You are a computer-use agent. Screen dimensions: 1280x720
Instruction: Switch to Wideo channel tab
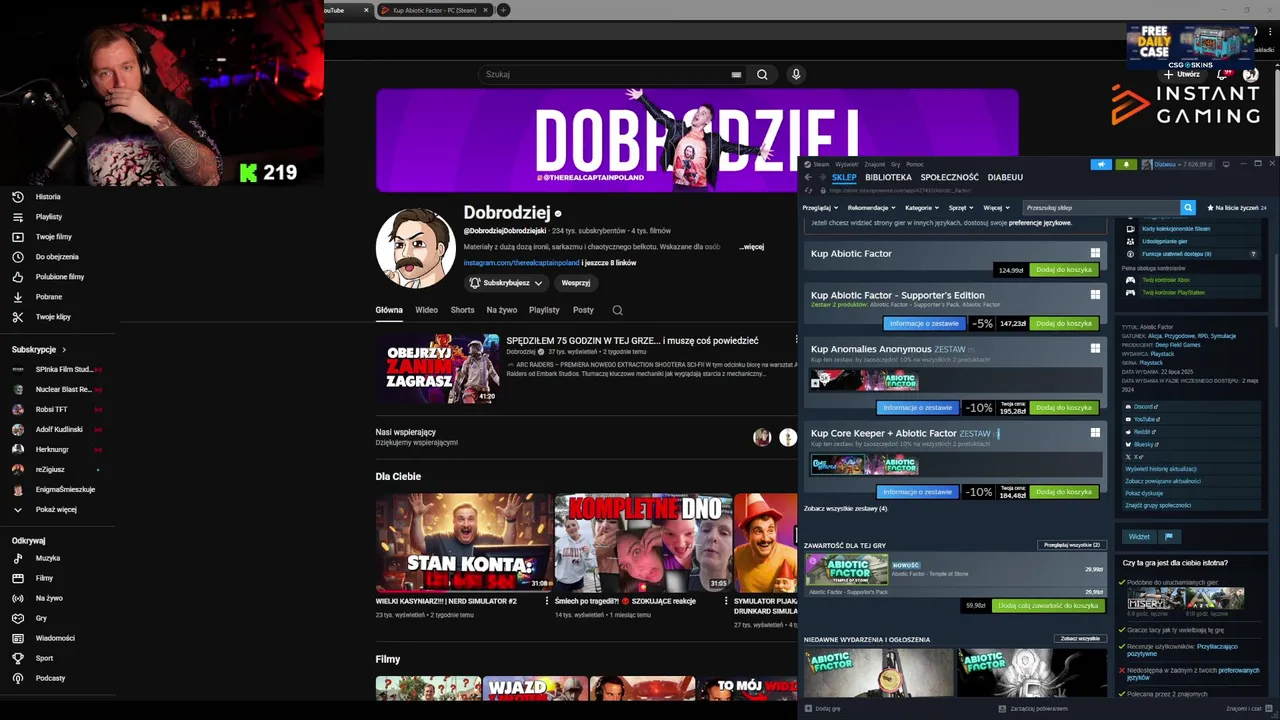(x=427, y=310)
